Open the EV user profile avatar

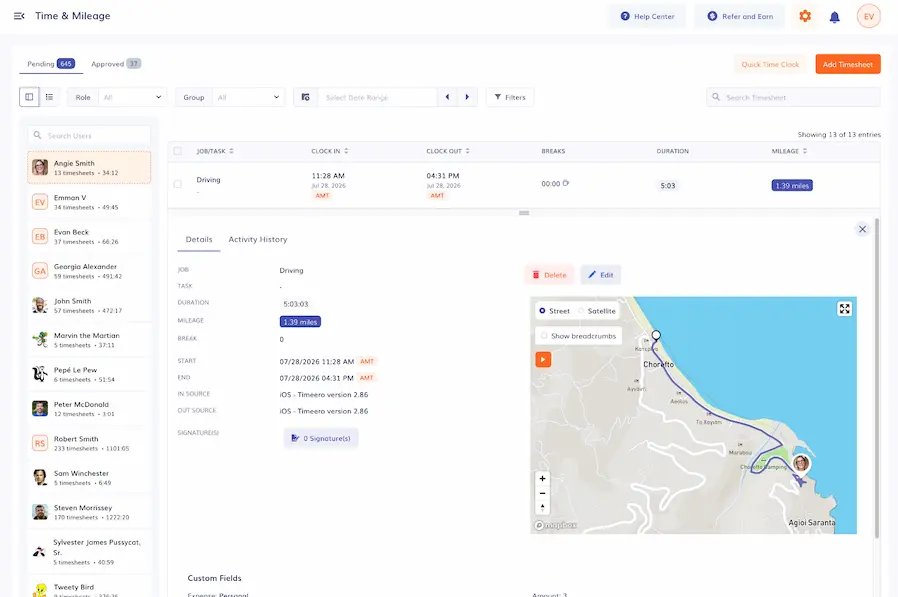tap(868, 16)
